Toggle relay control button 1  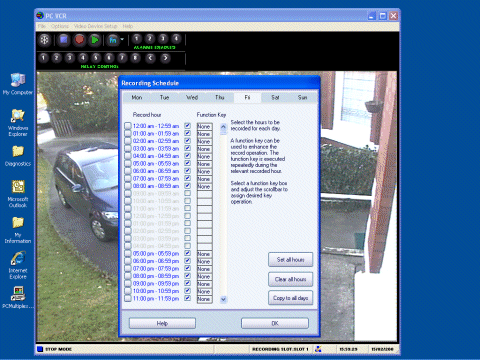pos(43,58)
